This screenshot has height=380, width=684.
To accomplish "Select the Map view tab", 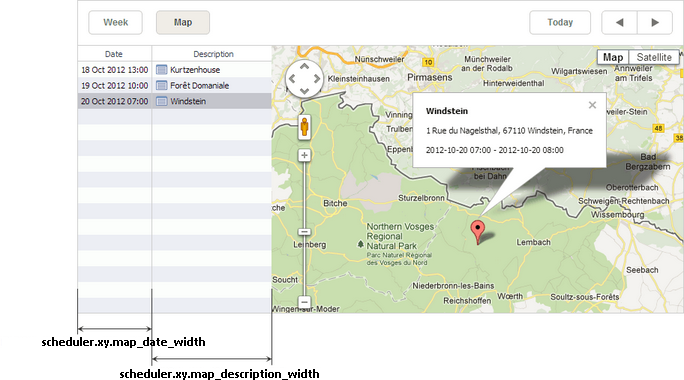I will (x=183, y=22).
